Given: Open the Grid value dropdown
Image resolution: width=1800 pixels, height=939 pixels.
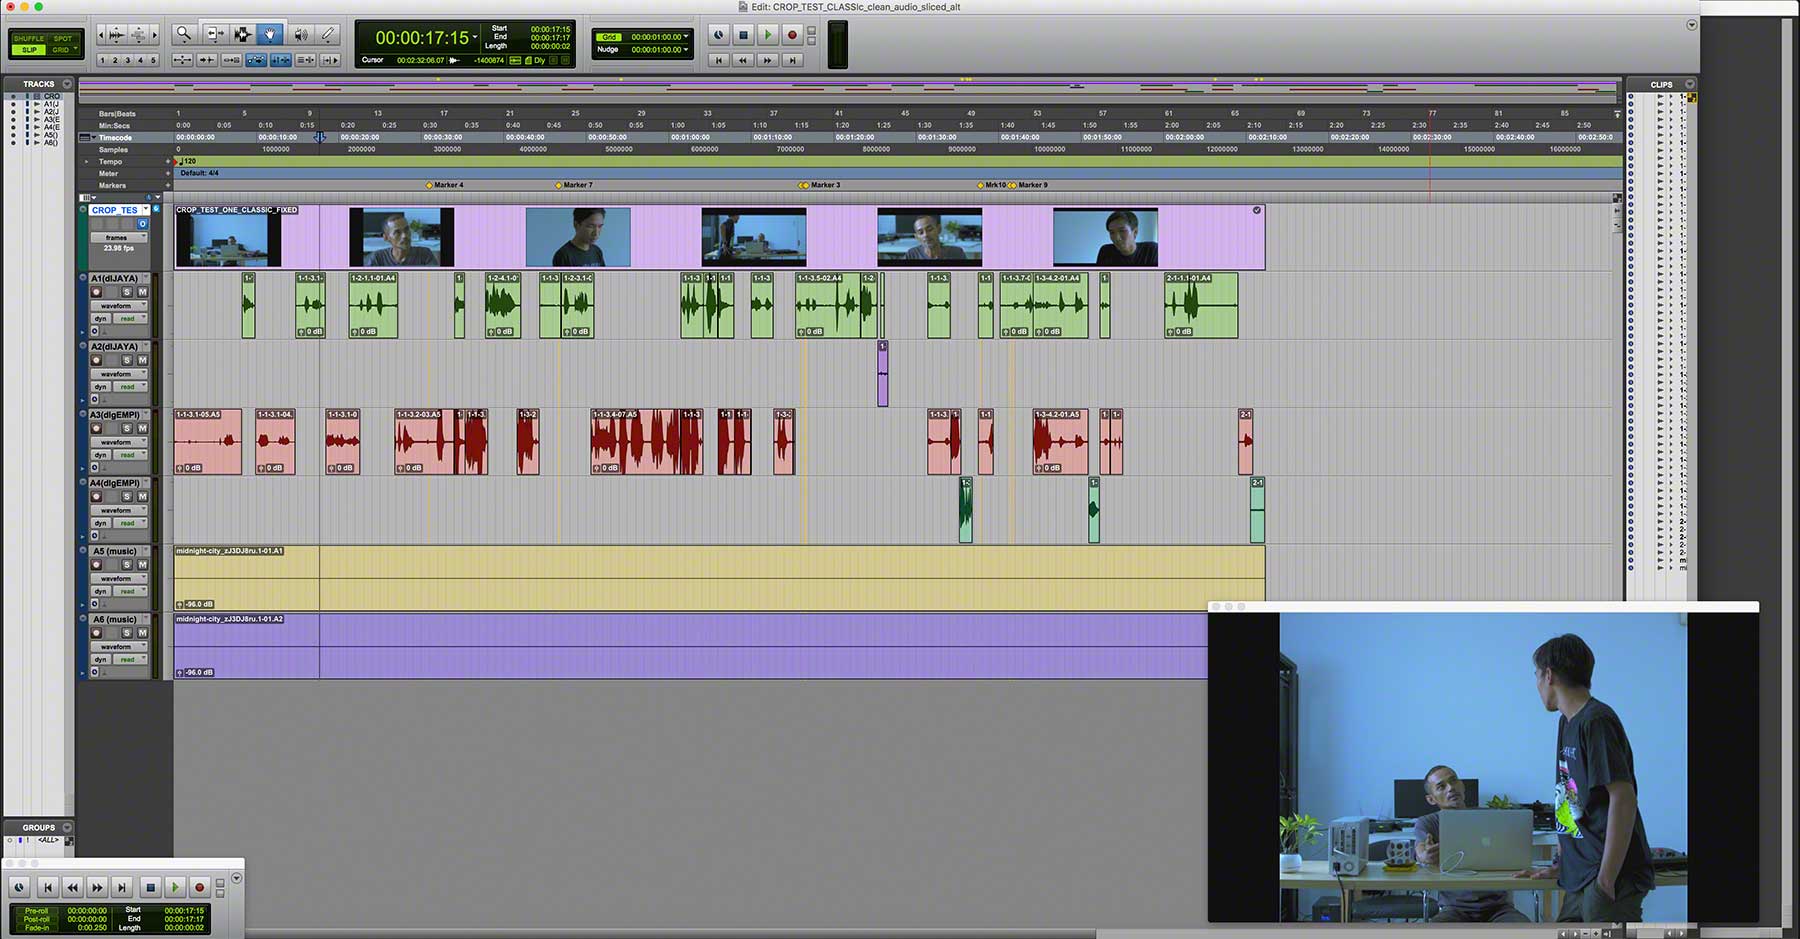Looking at the screenshot, I should [686, 37].
